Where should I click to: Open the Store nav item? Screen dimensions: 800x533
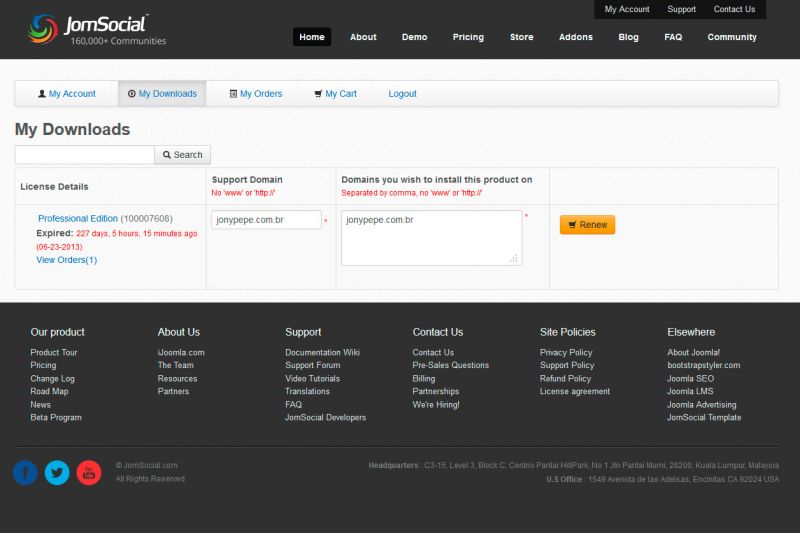coord(521,37)
